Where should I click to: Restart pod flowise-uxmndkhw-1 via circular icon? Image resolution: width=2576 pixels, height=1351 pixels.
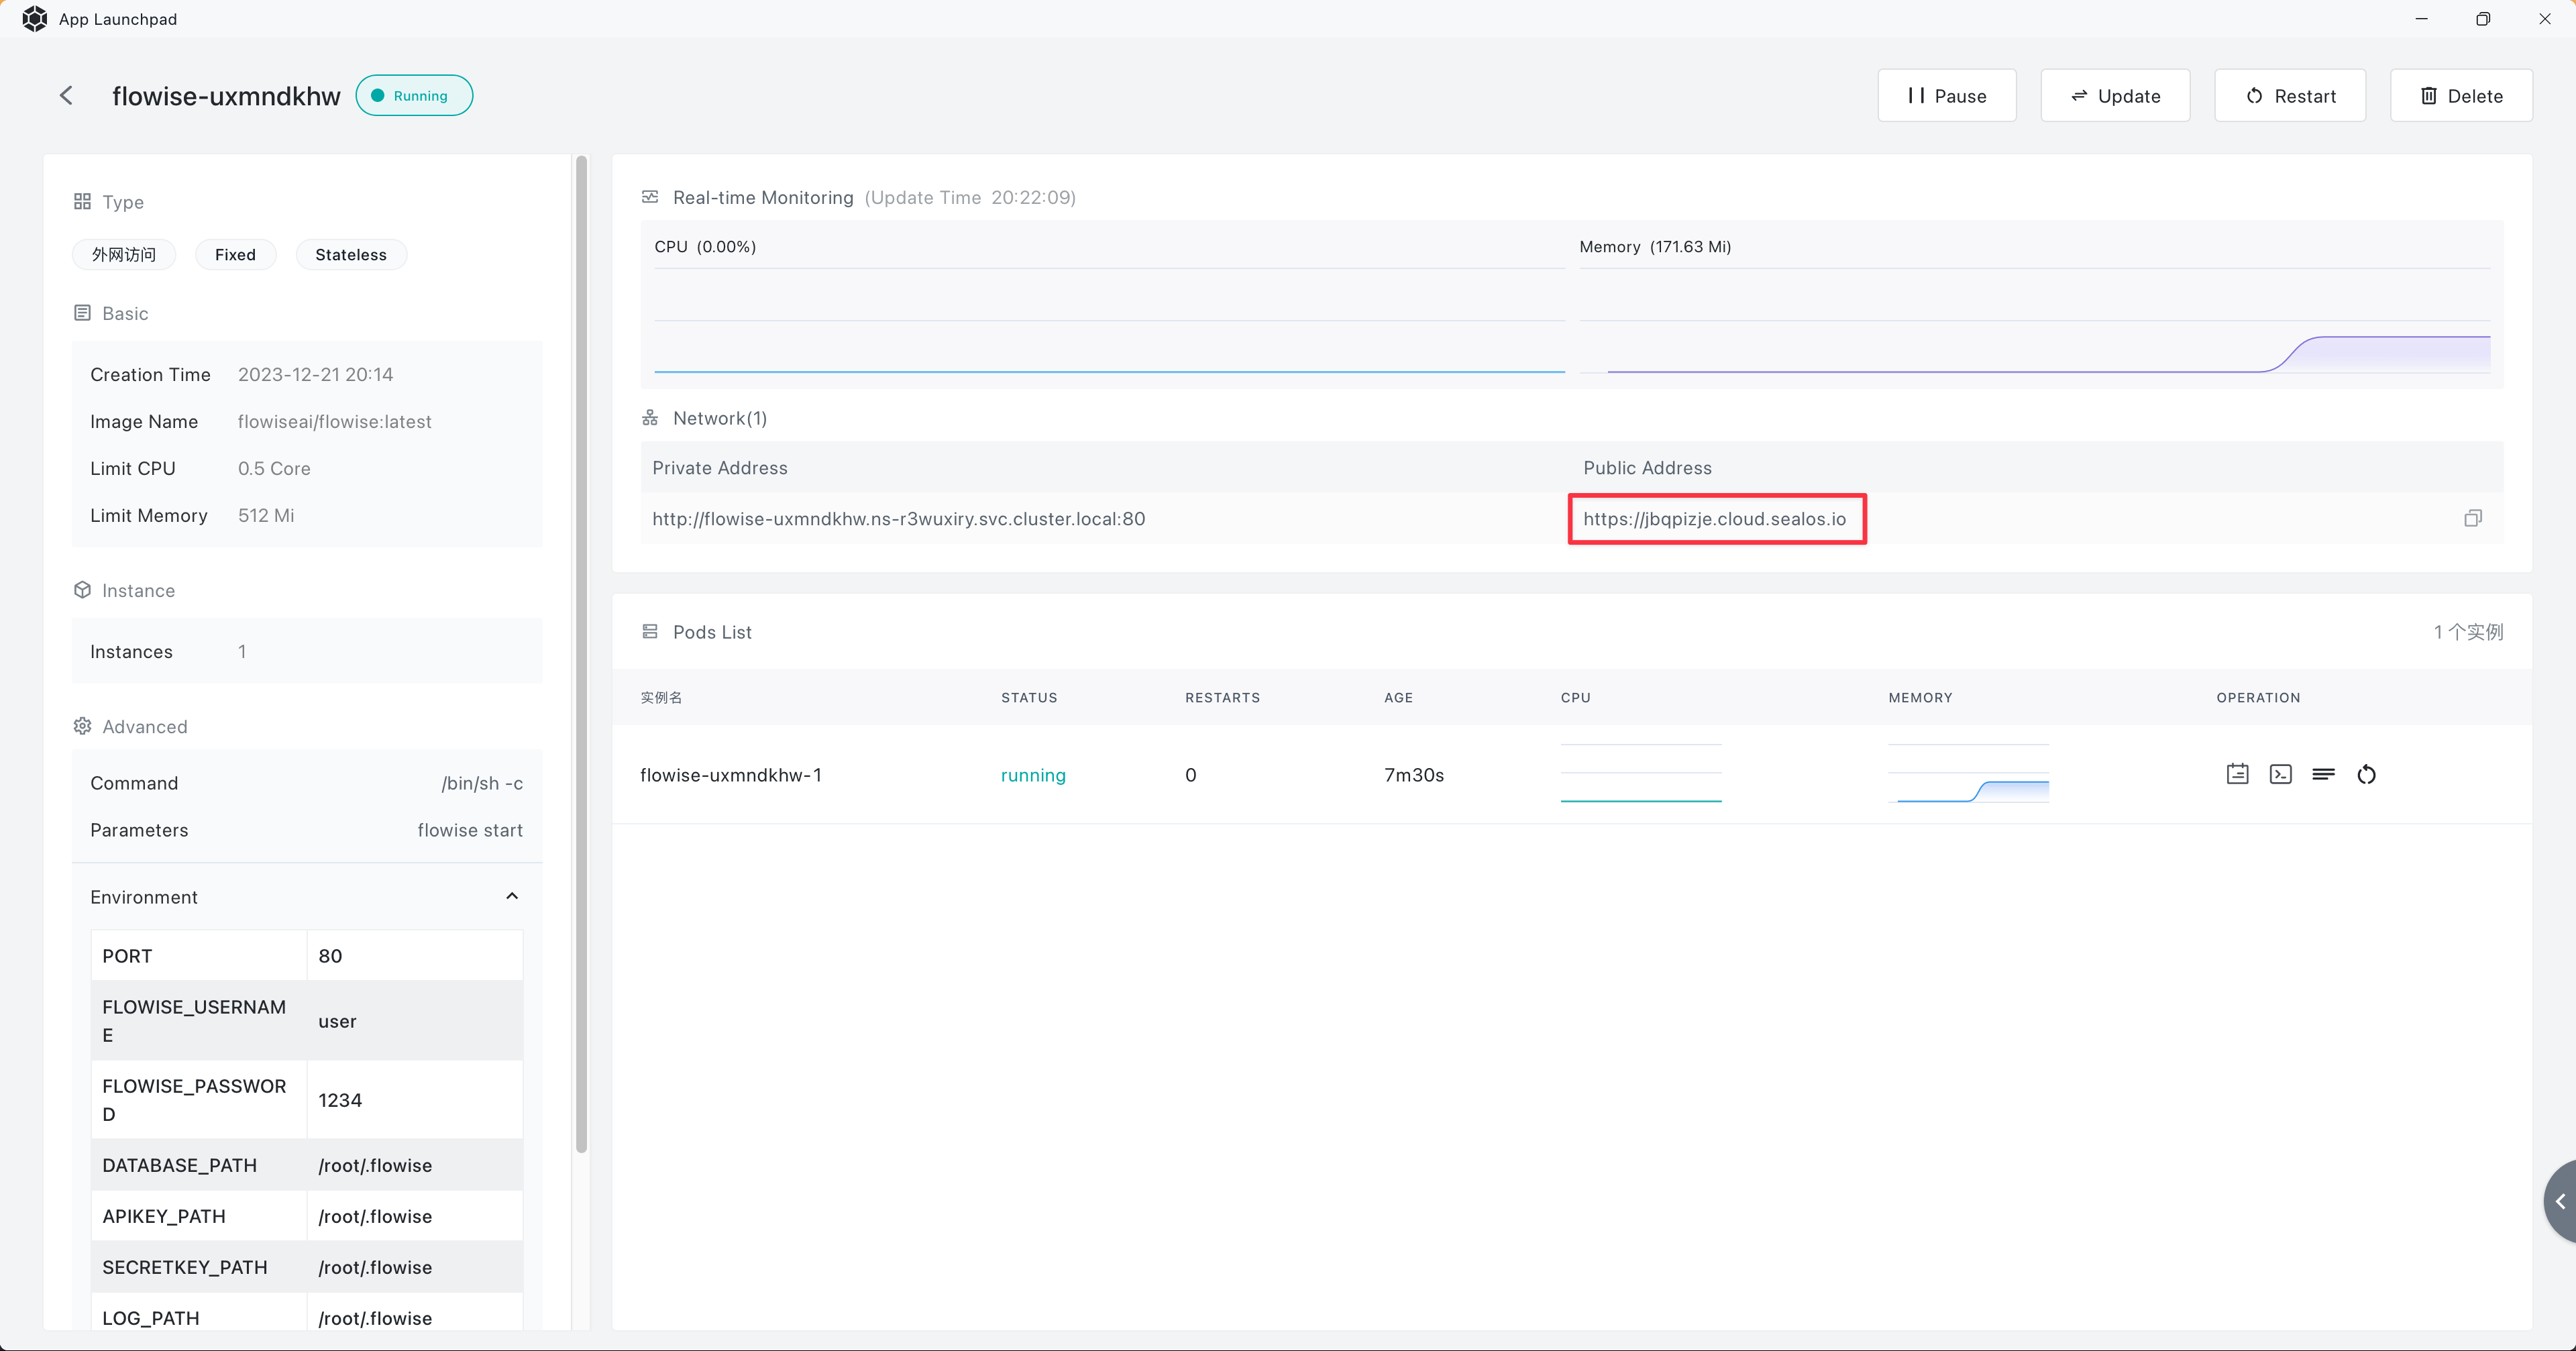point(2366,774)
